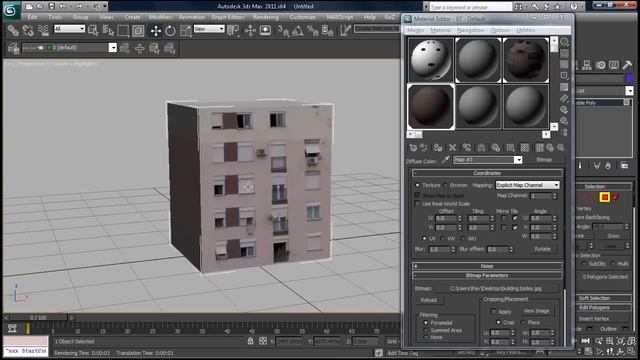Toggle the V Mirror checkbox

[504, 227]
